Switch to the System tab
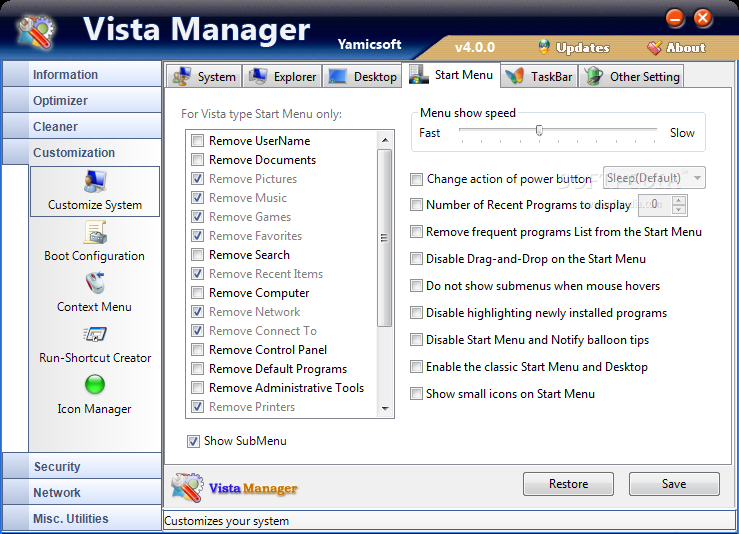739x534 pixels. pos(204,76)
